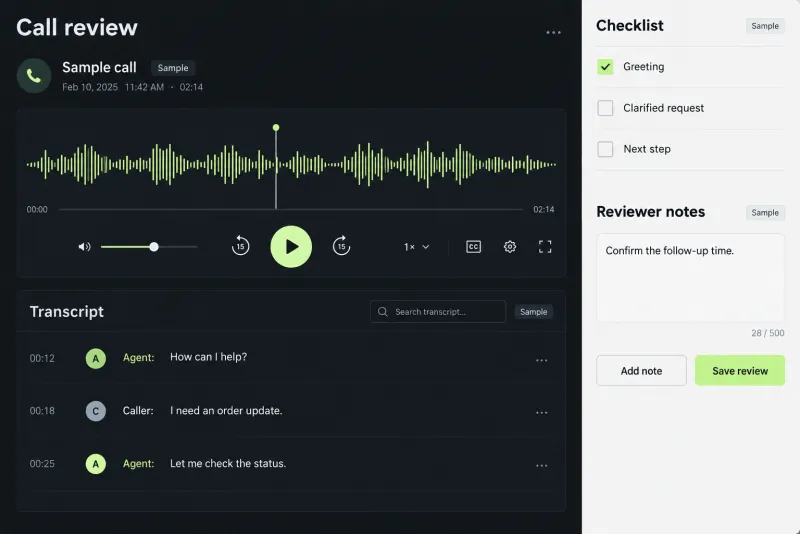Click the Agent avatar on the 00:12 line
The width and height of the screenshot is (800, 534).
click(x=95, y=359)
